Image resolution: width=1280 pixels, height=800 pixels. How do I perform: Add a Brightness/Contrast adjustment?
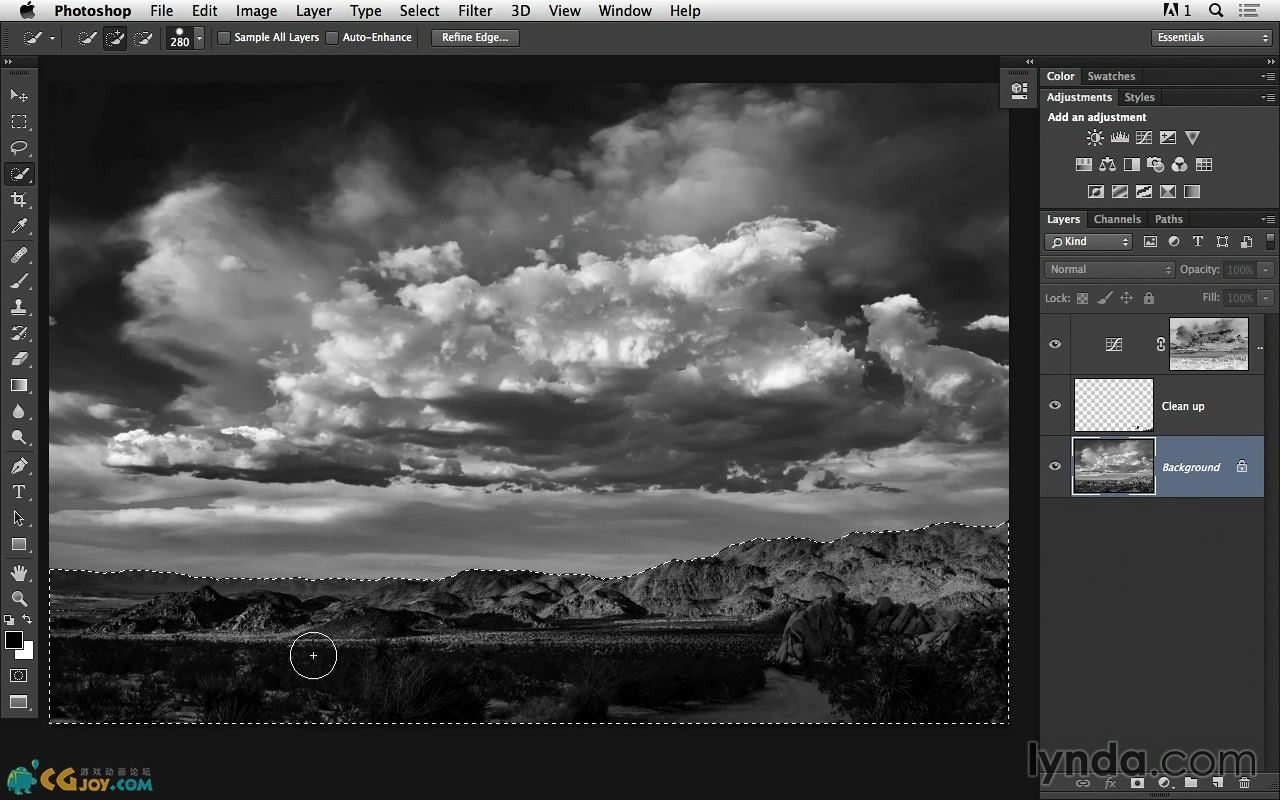(1096, 138)
